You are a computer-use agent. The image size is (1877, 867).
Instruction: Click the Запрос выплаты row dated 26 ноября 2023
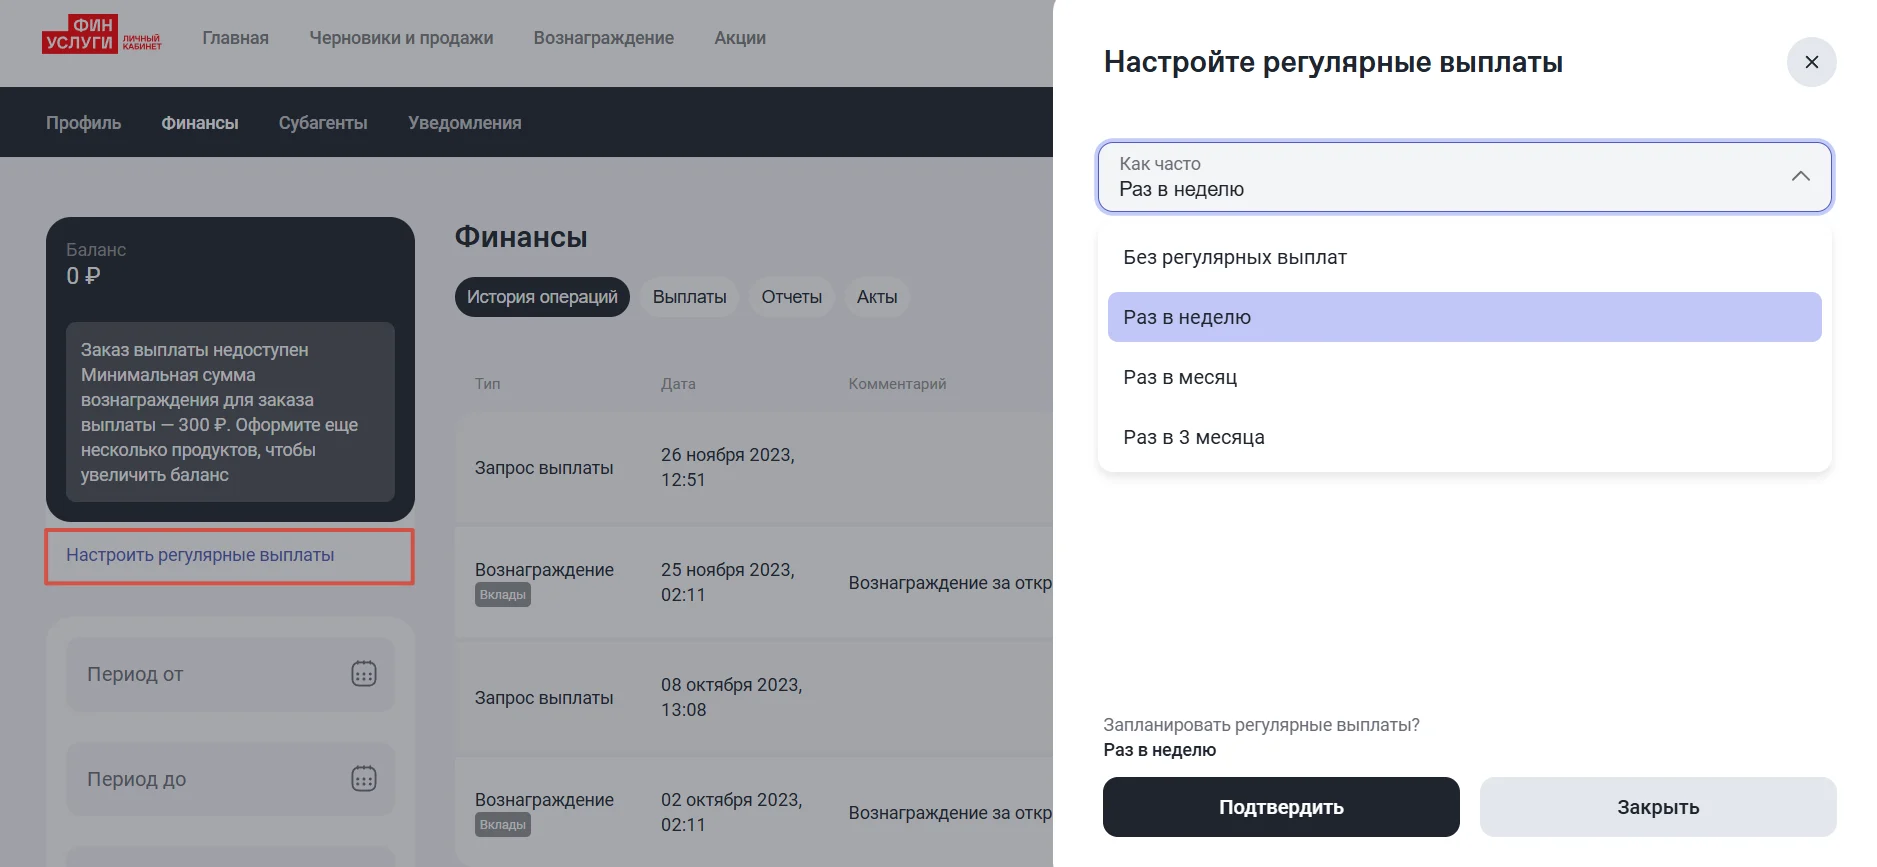[754, 467]
